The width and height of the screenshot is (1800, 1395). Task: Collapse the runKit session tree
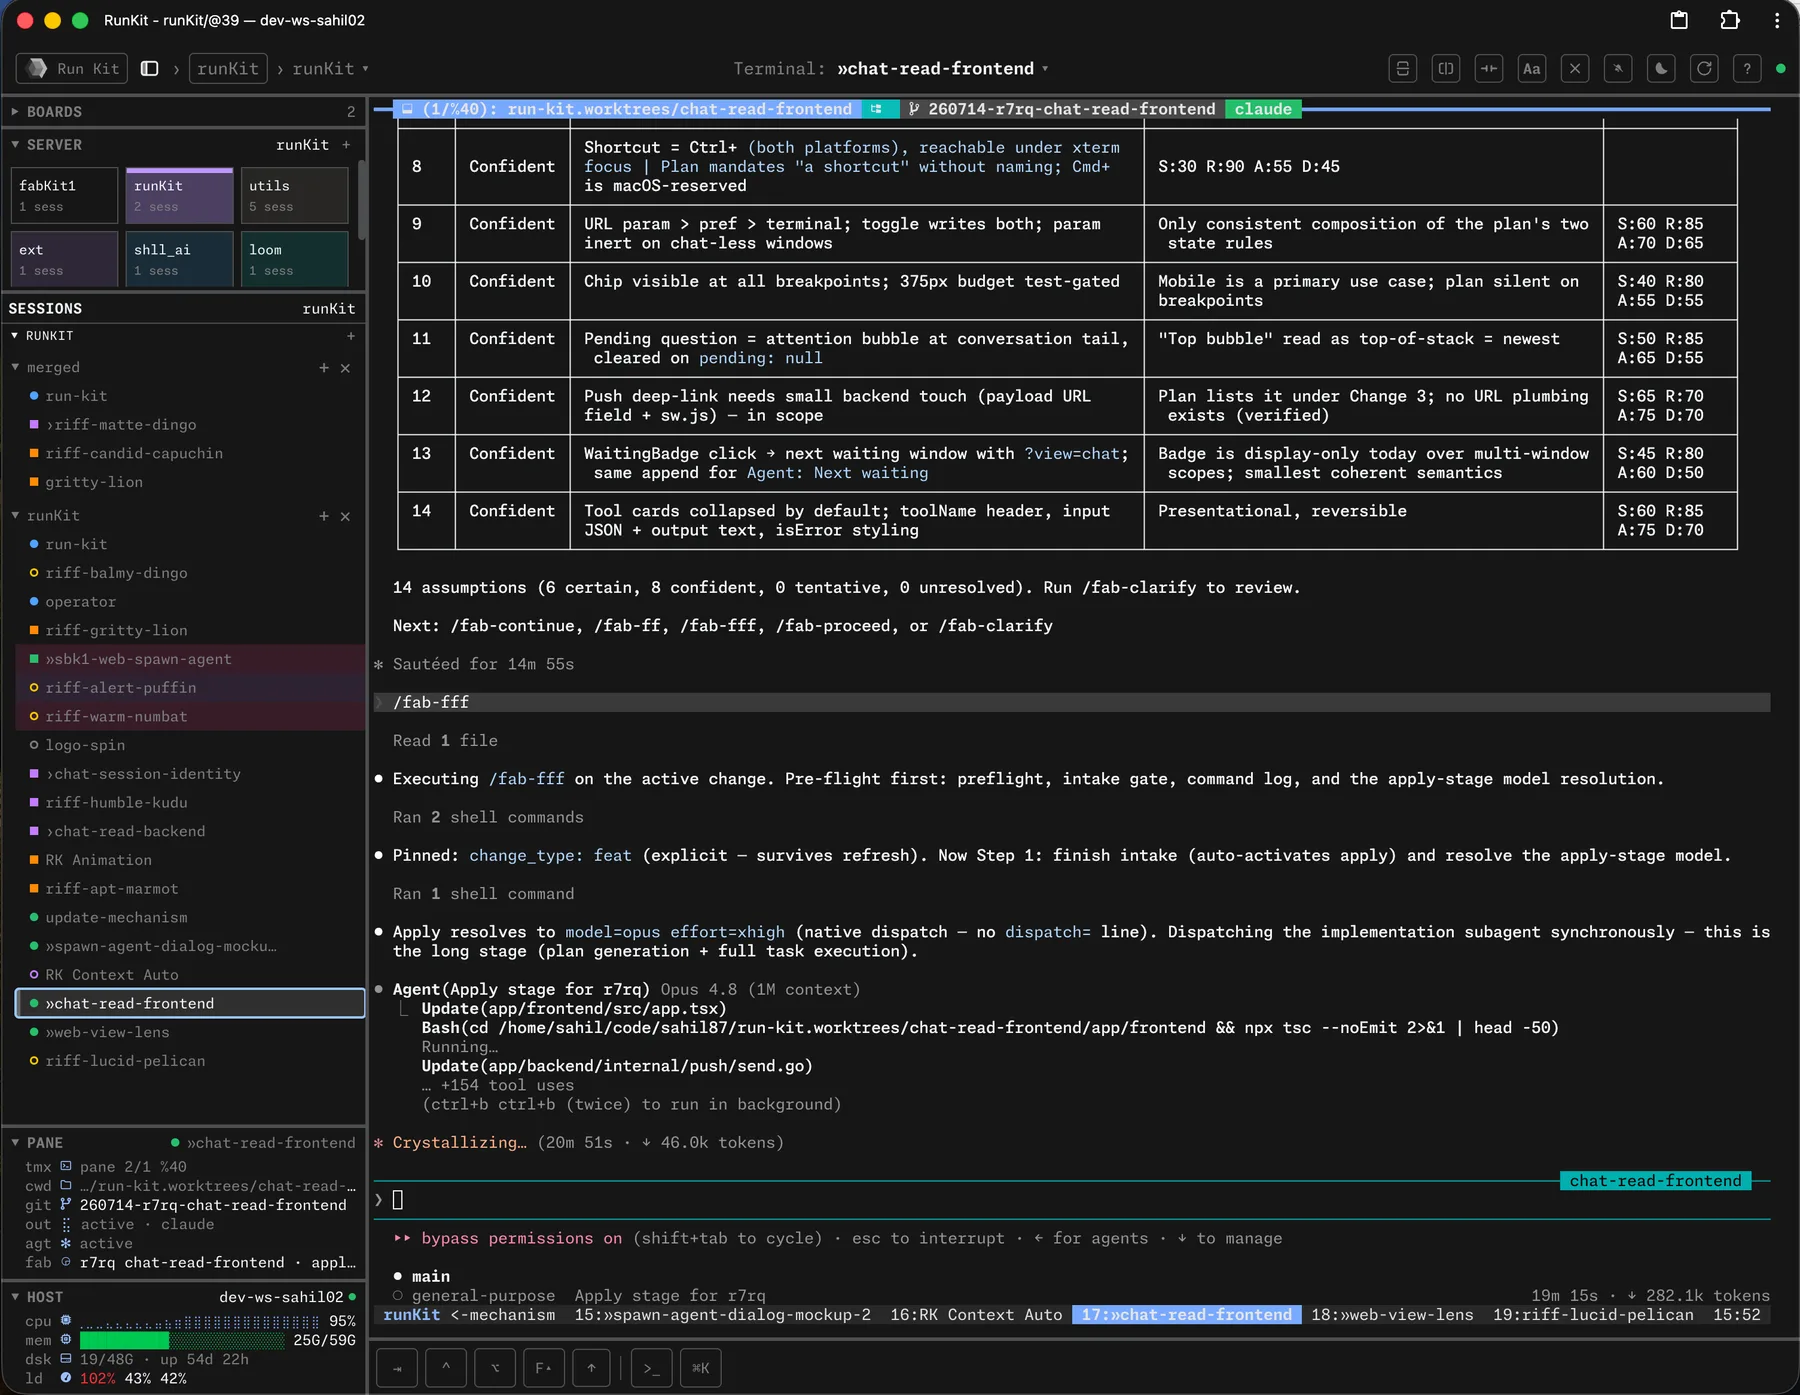click(15, 515)
